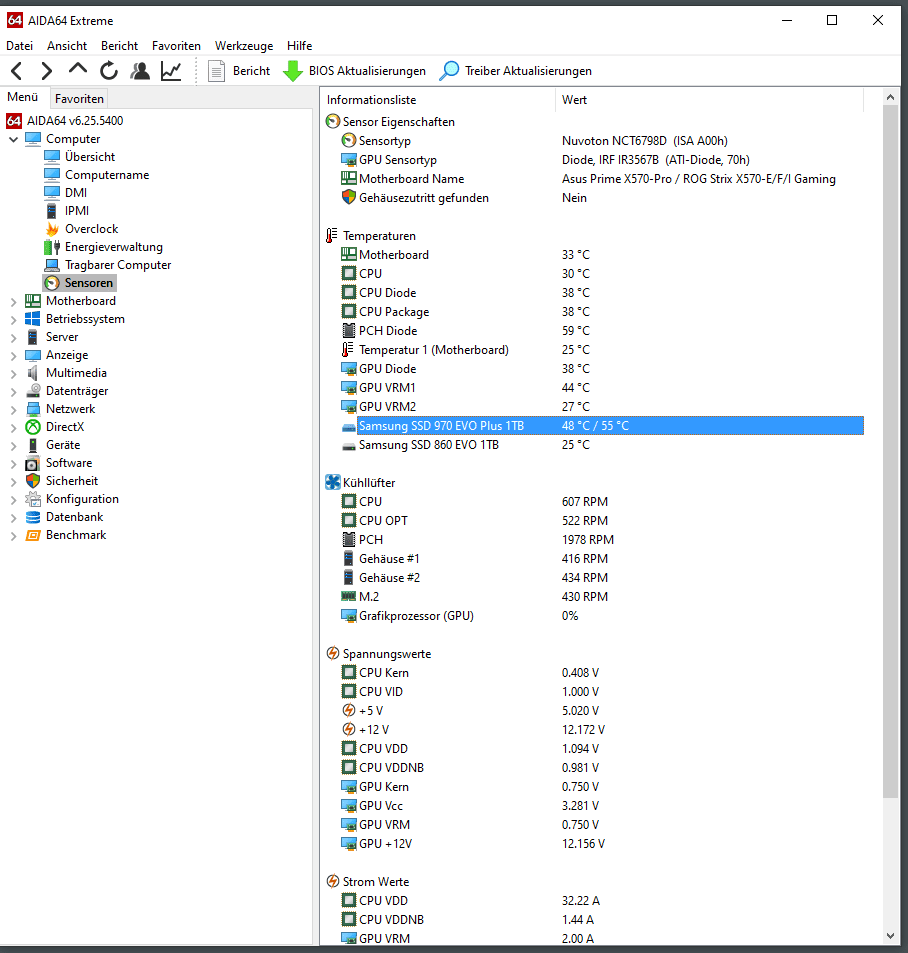The image size is (908, 953).
Task: Expand the DirectX tree node
Action: click(13, 427)
